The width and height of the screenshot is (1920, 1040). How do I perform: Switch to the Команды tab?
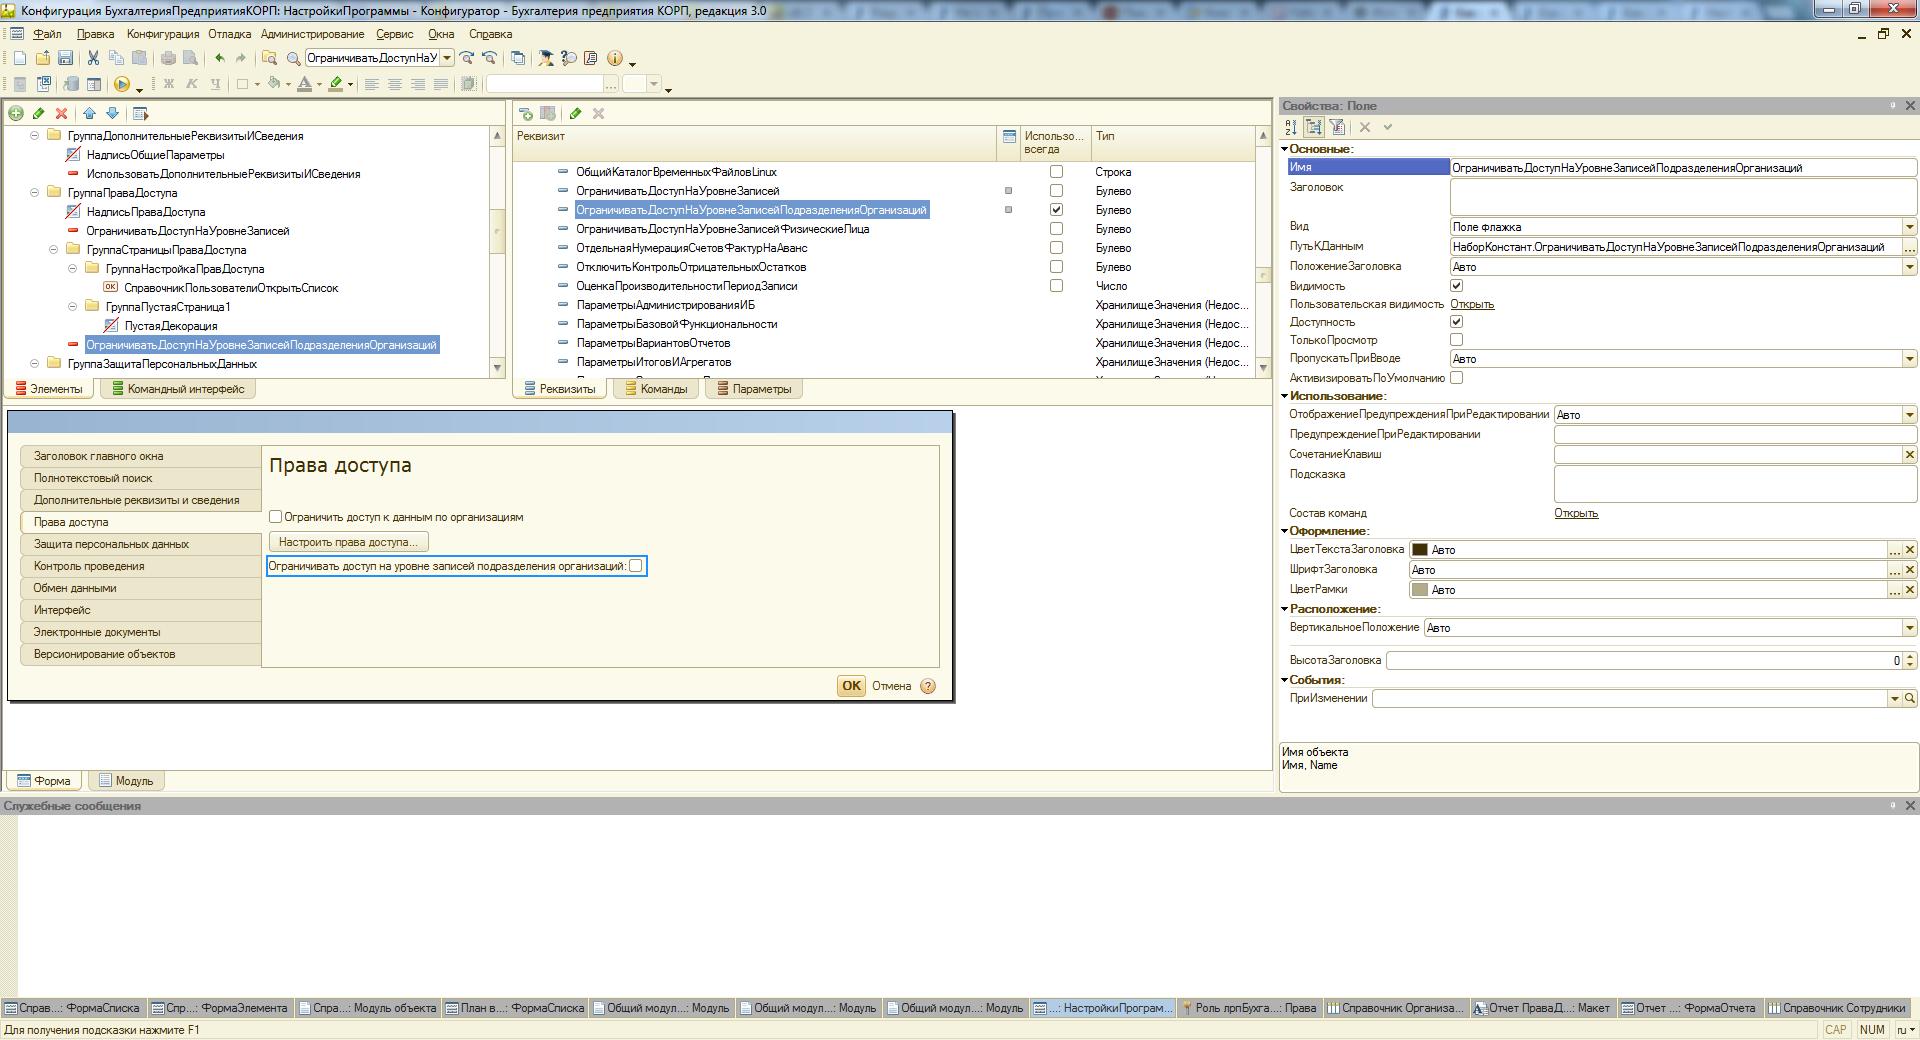point(656,390)
